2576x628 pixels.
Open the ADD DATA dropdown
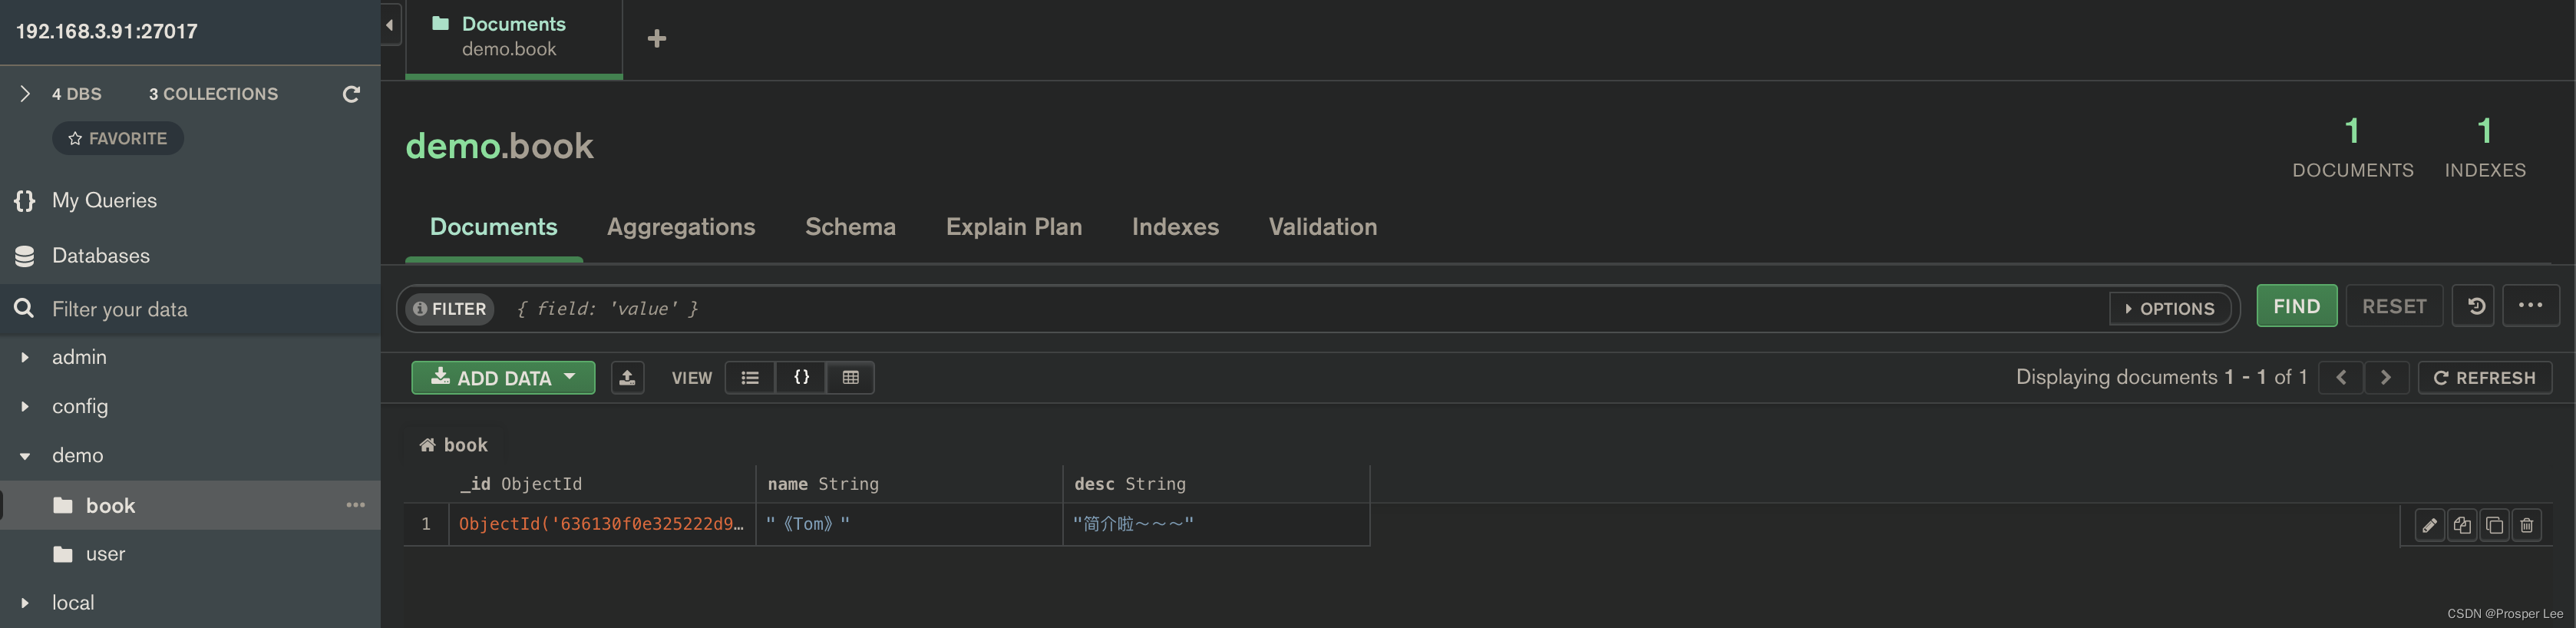503,378
